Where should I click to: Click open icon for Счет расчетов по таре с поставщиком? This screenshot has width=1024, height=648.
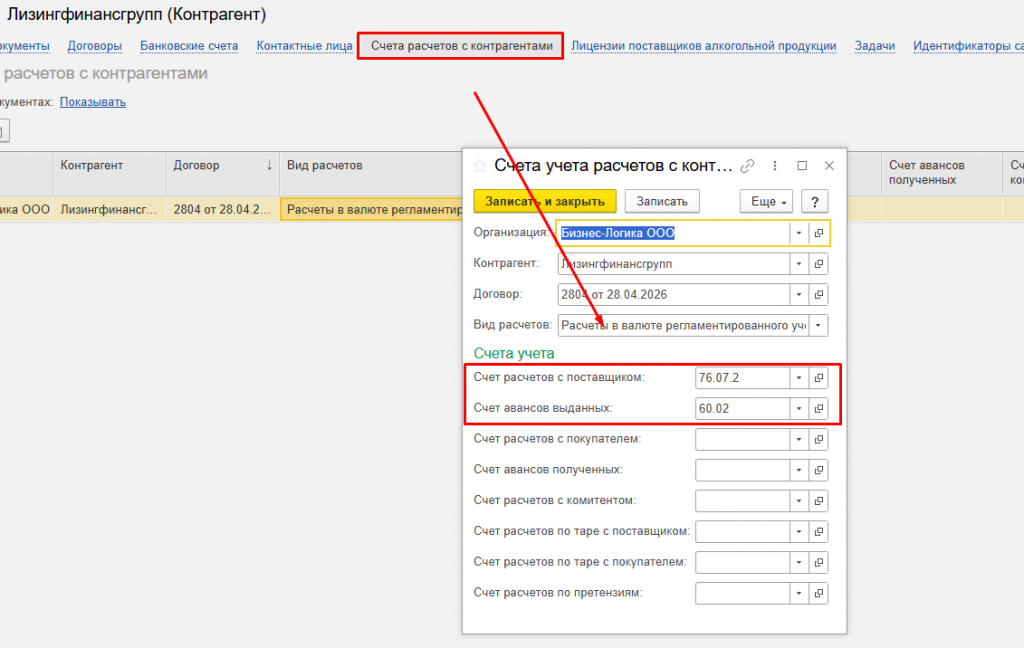pyautogui.click(x=818, y=531)
